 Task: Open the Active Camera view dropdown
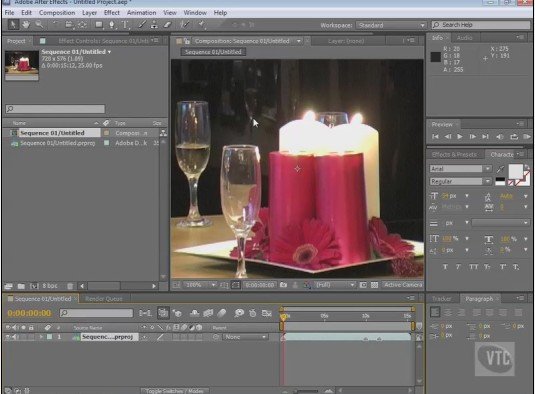pos(403,285)
